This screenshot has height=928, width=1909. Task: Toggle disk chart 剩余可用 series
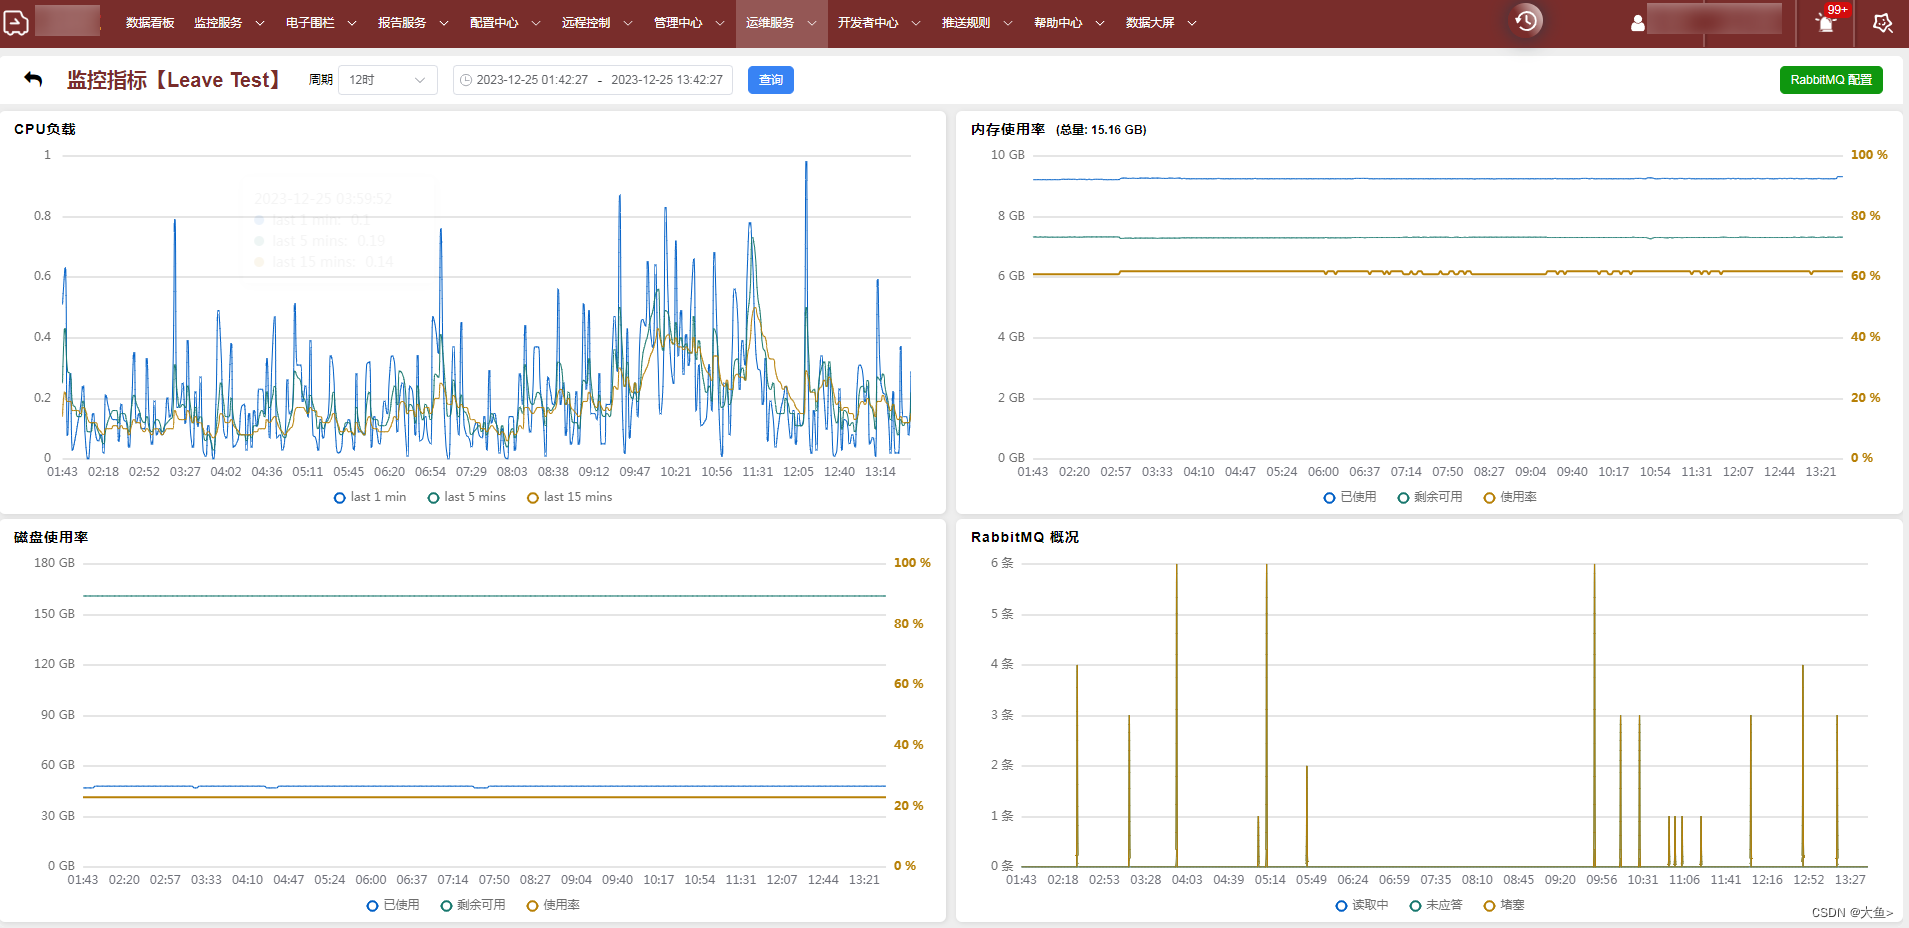(x=473, y=905)
